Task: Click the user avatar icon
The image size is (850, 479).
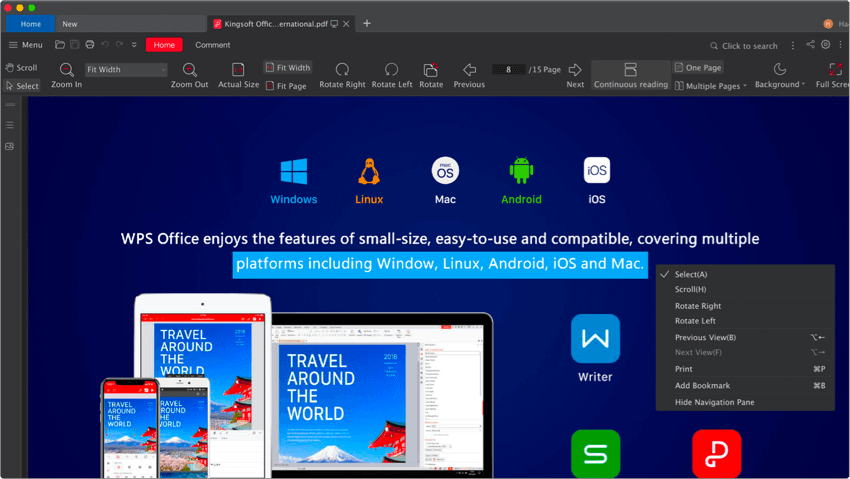Action: [x=828, y=24]
